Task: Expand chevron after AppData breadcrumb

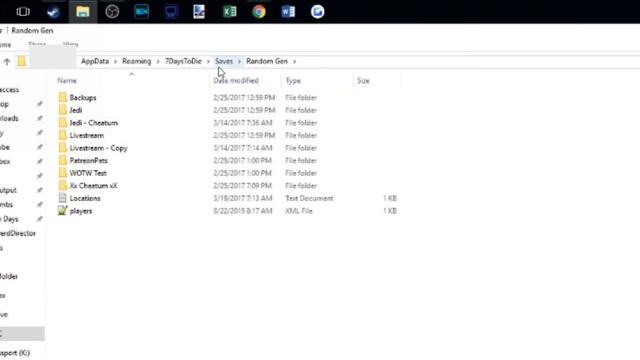Action: [x=116, y=62]
